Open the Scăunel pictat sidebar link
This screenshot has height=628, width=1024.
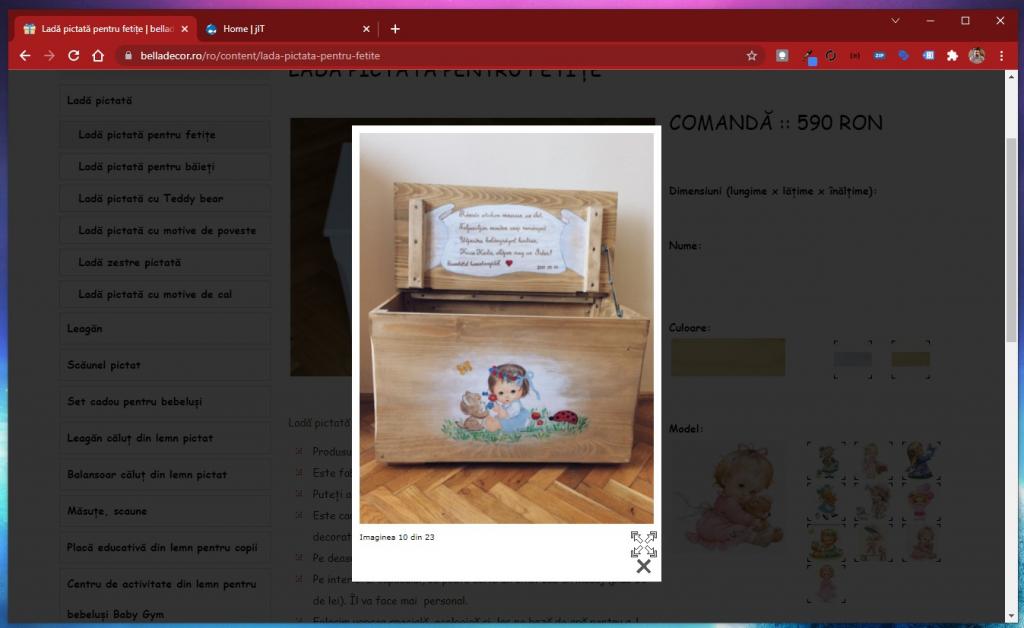[x=104, y=365]
